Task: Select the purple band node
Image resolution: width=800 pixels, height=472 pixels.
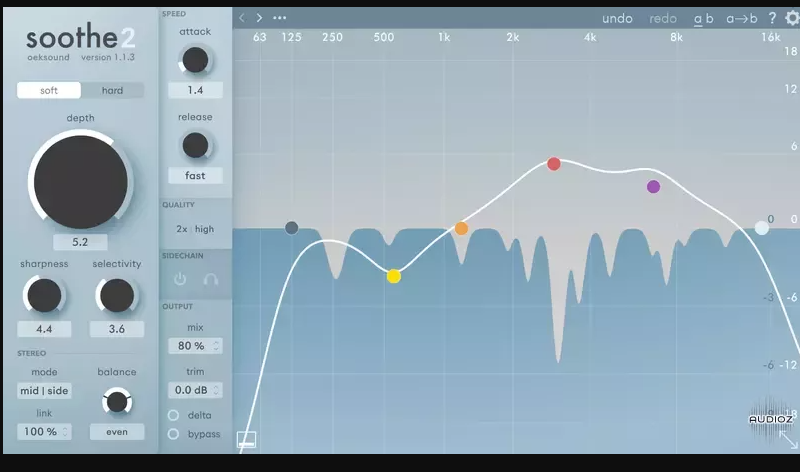Action: pyautogui.click(x=653, y=187)
